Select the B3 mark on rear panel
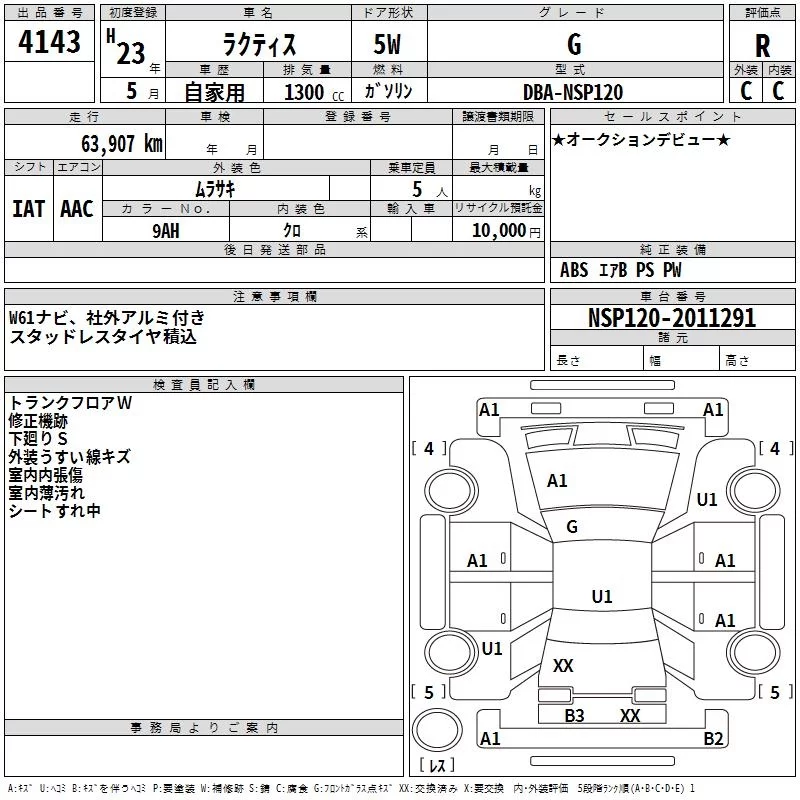 coord(574,715)
